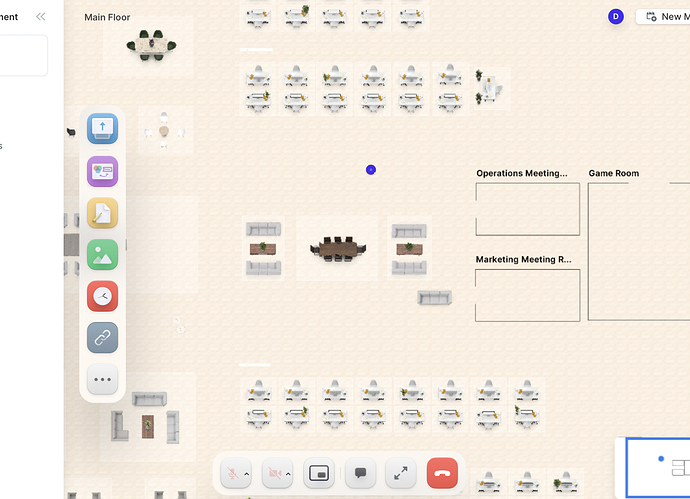Open the red clock timer app
This screenshot has width=690, height=499.
(102, 296)
